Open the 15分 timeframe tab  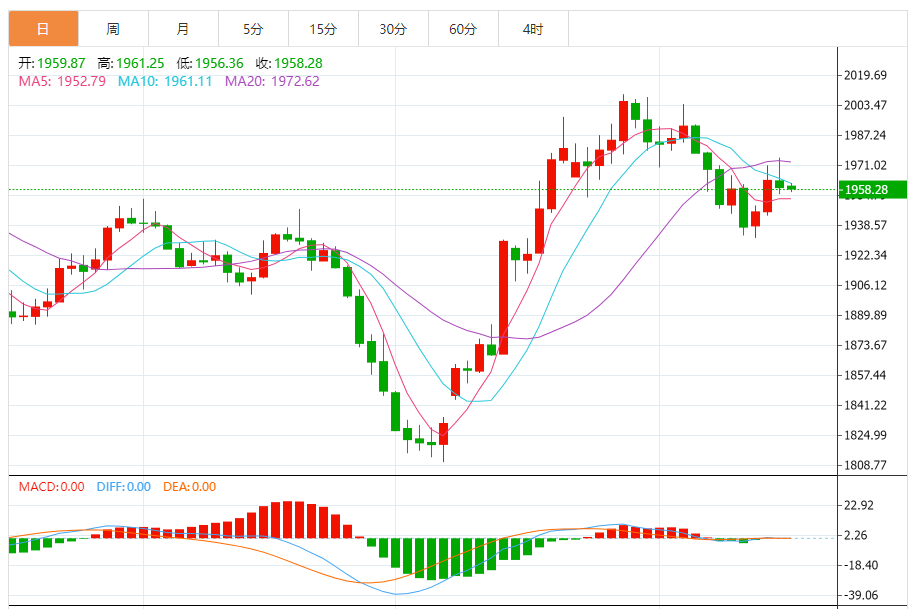pos(323,29)
